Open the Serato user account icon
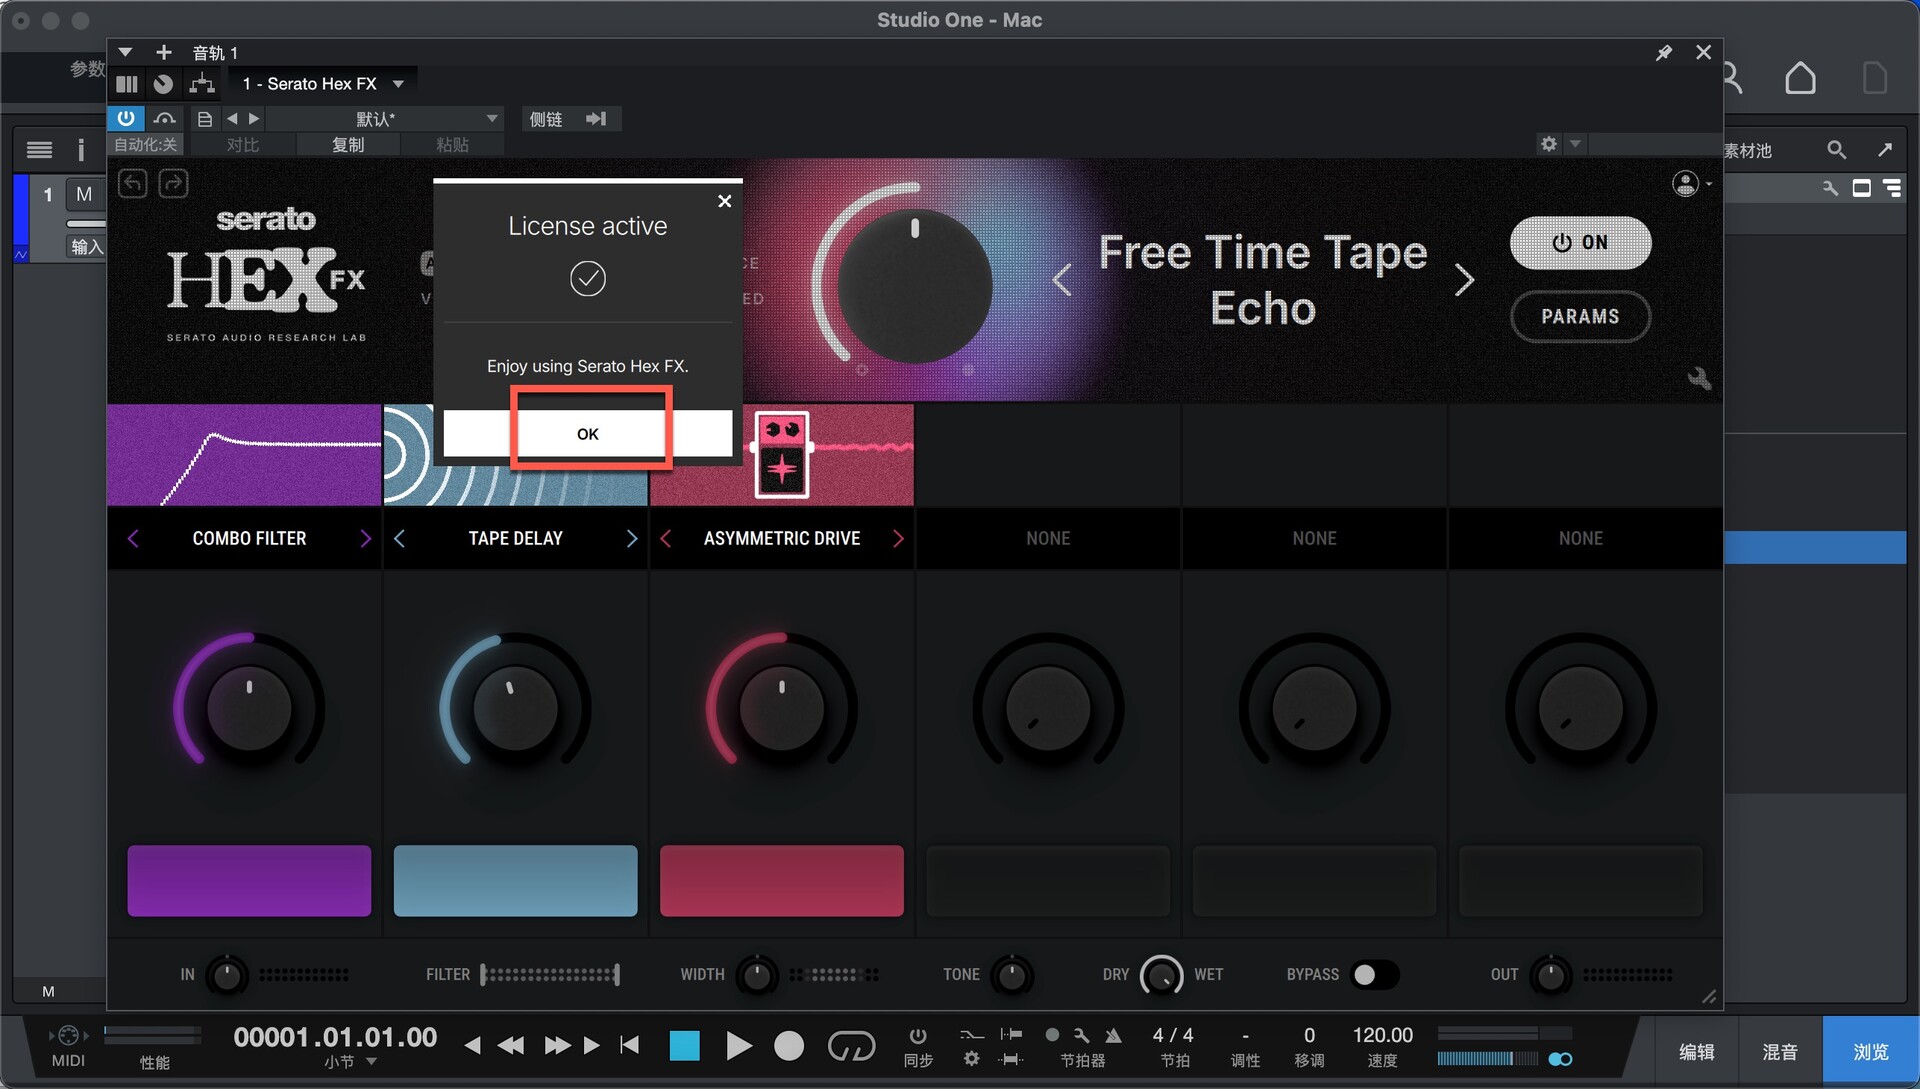Viewport: 1920px width, 1089px height. click(1685, 184)
